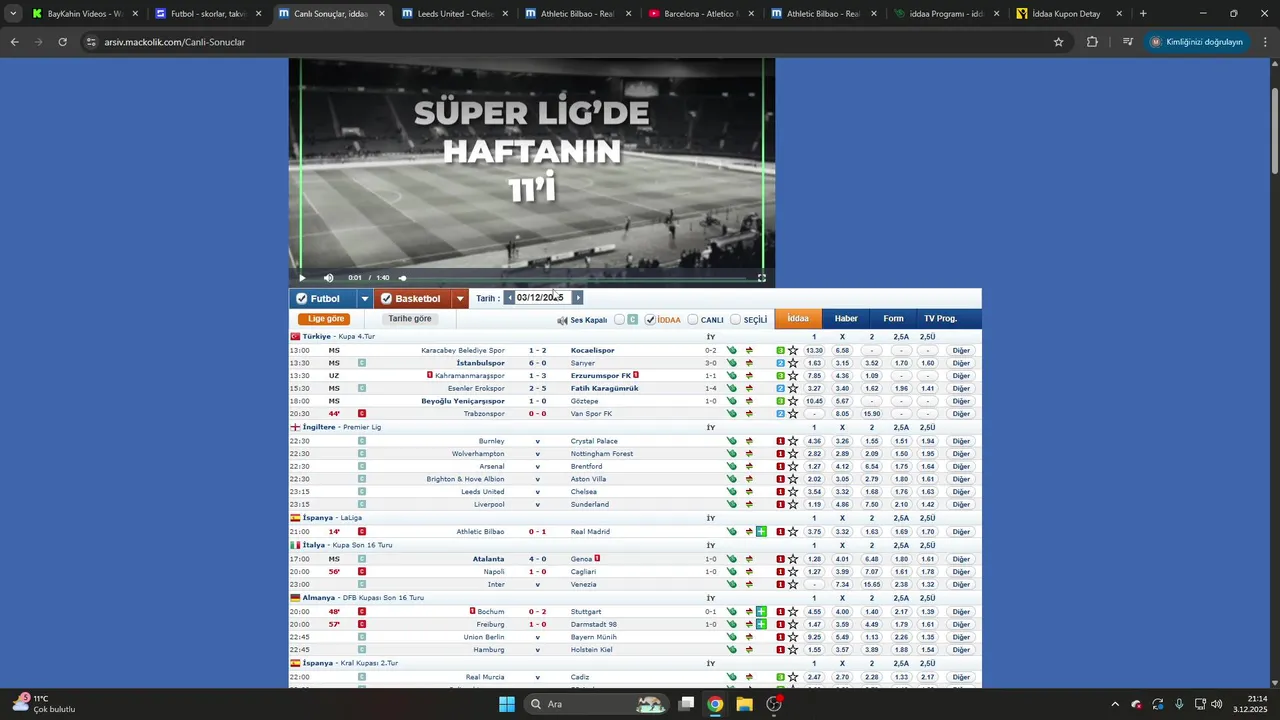
Task: Open green plus icon for Bochum match
Action: pos(762,611)
